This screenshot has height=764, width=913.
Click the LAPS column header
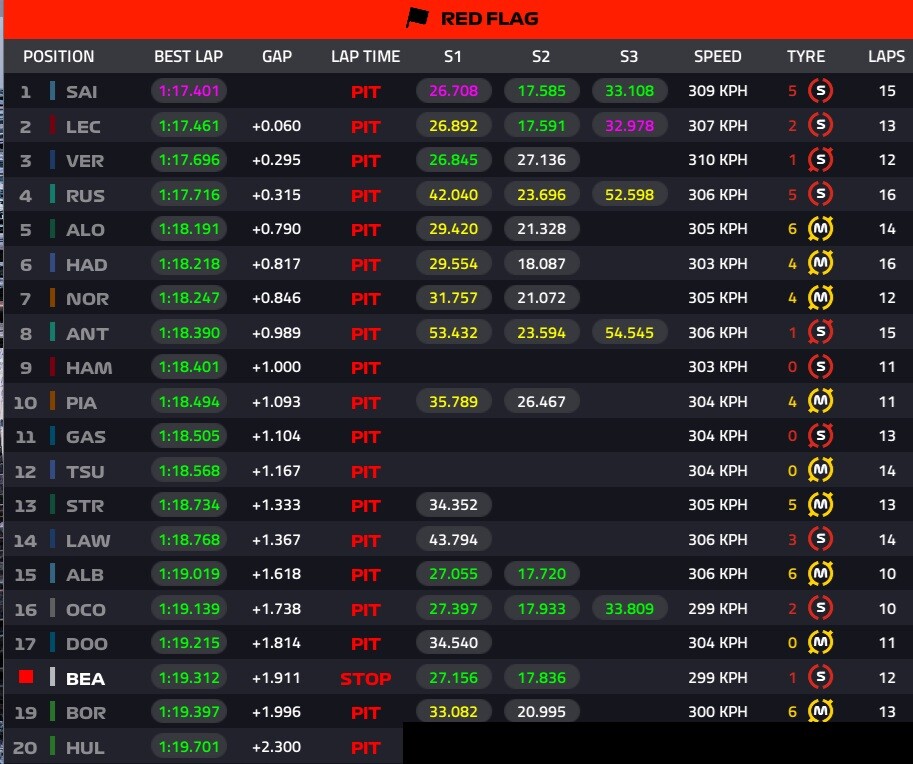pyautogui.click(x=886, y=56)
